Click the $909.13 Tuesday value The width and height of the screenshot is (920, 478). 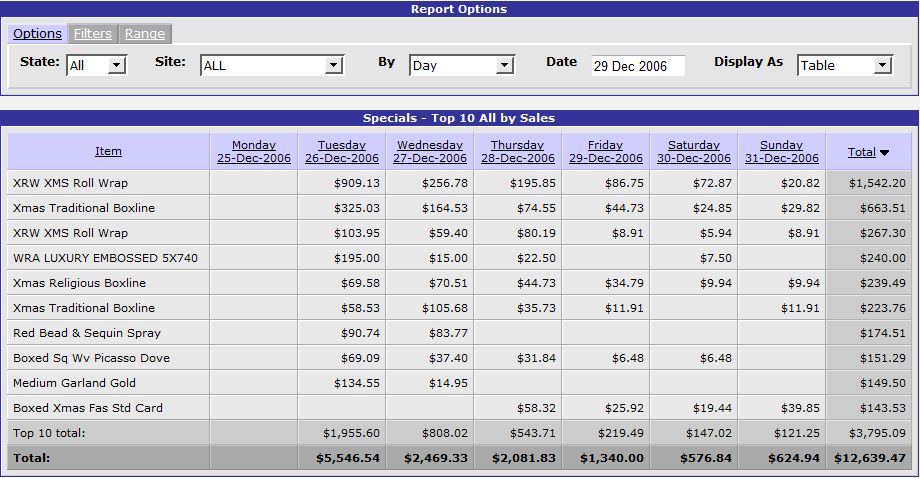pyautogui.click(x=357, y=183)
